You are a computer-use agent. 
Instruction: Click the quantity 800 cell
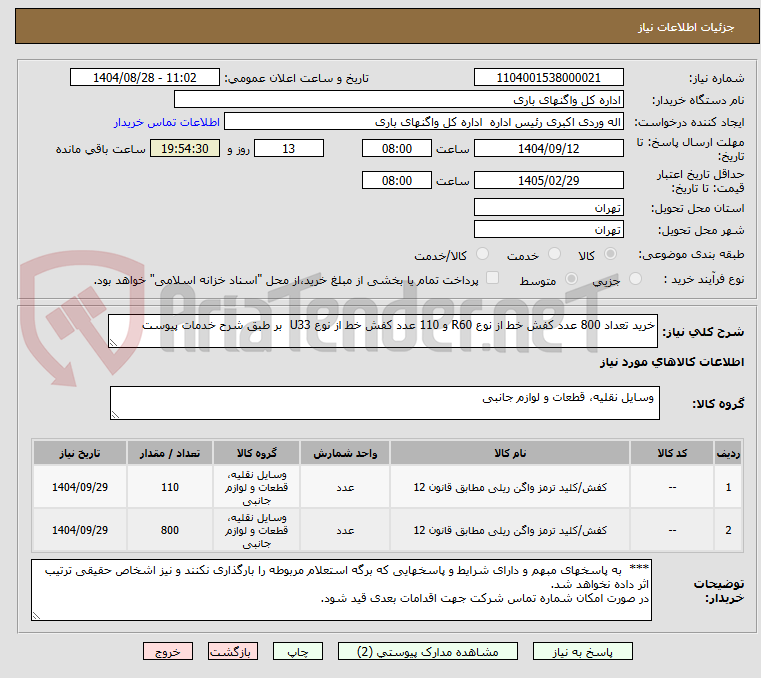coord(170,530)
